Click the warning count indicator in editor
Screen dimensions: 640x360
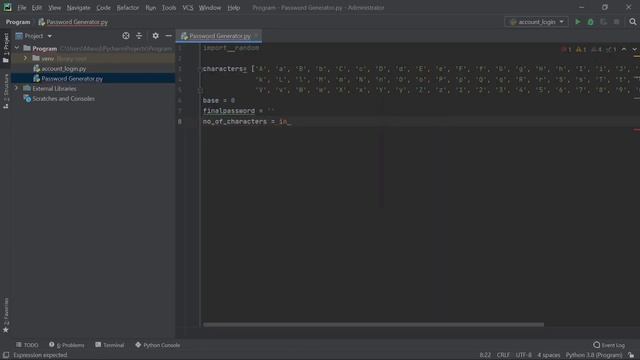point(581,49)
